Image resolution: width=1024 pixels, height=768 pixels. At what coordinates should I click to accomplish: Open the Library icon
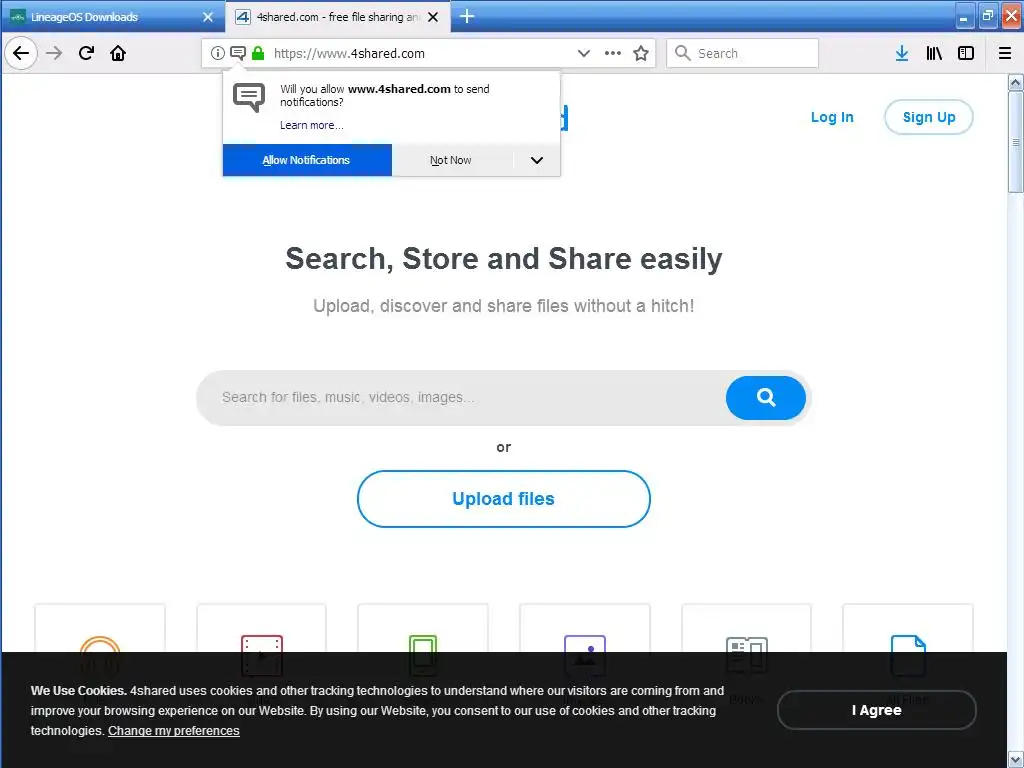[x=934, y=54]
